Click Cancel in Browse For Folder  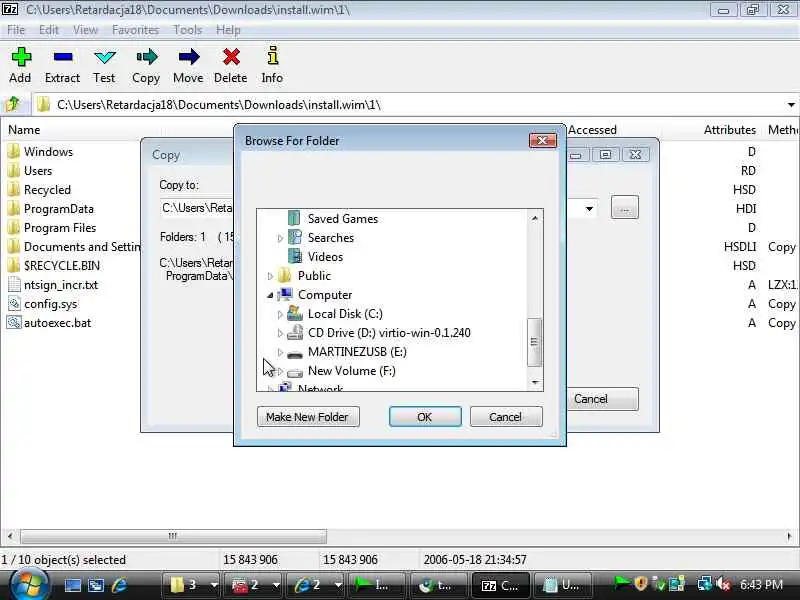[506, 417]
